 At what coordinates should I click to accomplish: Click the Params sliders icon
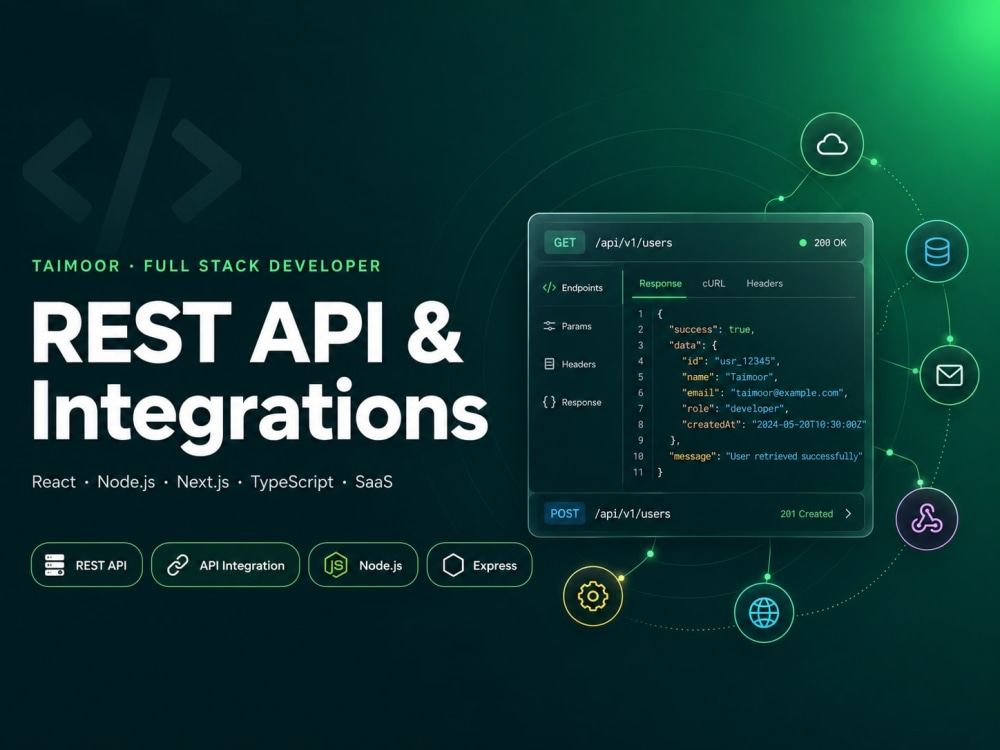click(x=549, y=326)
